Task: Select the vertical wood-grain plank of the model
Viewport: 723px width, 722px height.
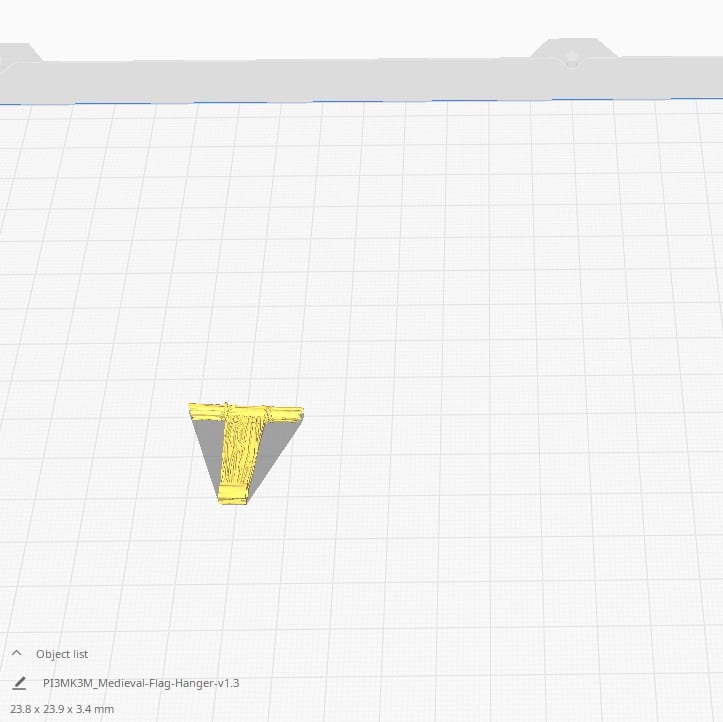Action: [x=241, y=448]
